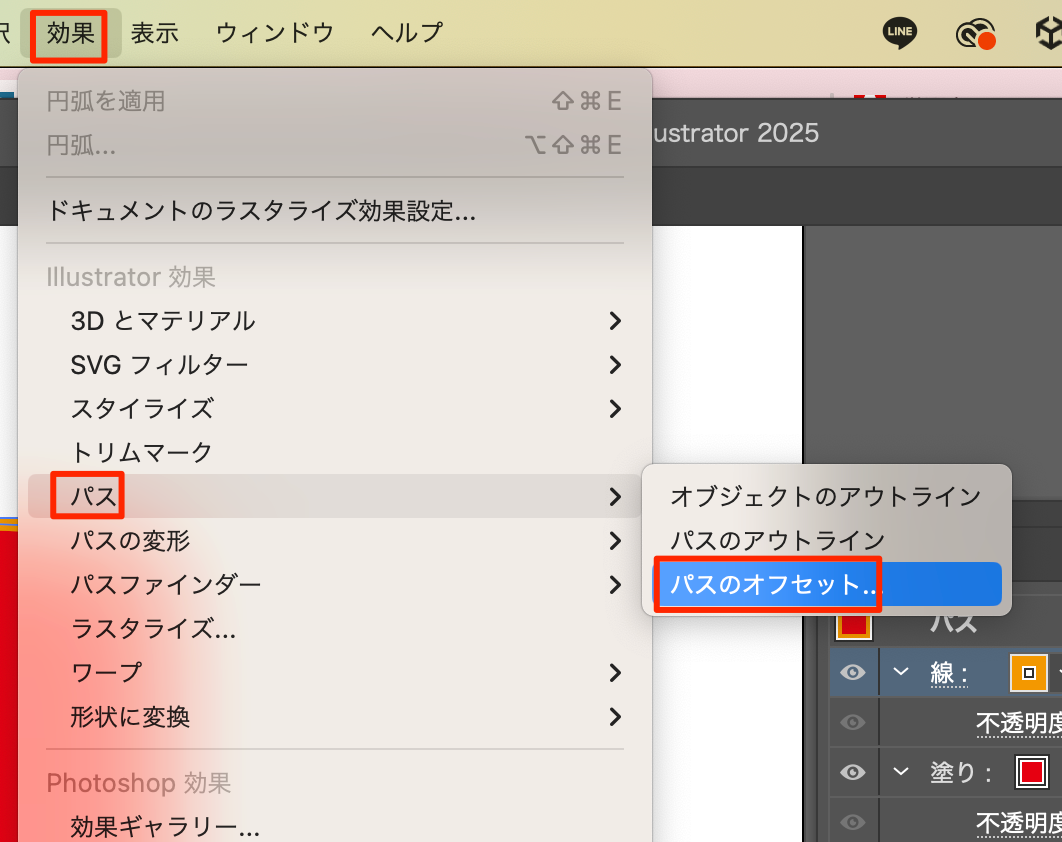Open 効果ギャラリー from Photoshop effects
Viewport: 1062px width, 842px height.
pyautogui.click(x=165, y=827)
